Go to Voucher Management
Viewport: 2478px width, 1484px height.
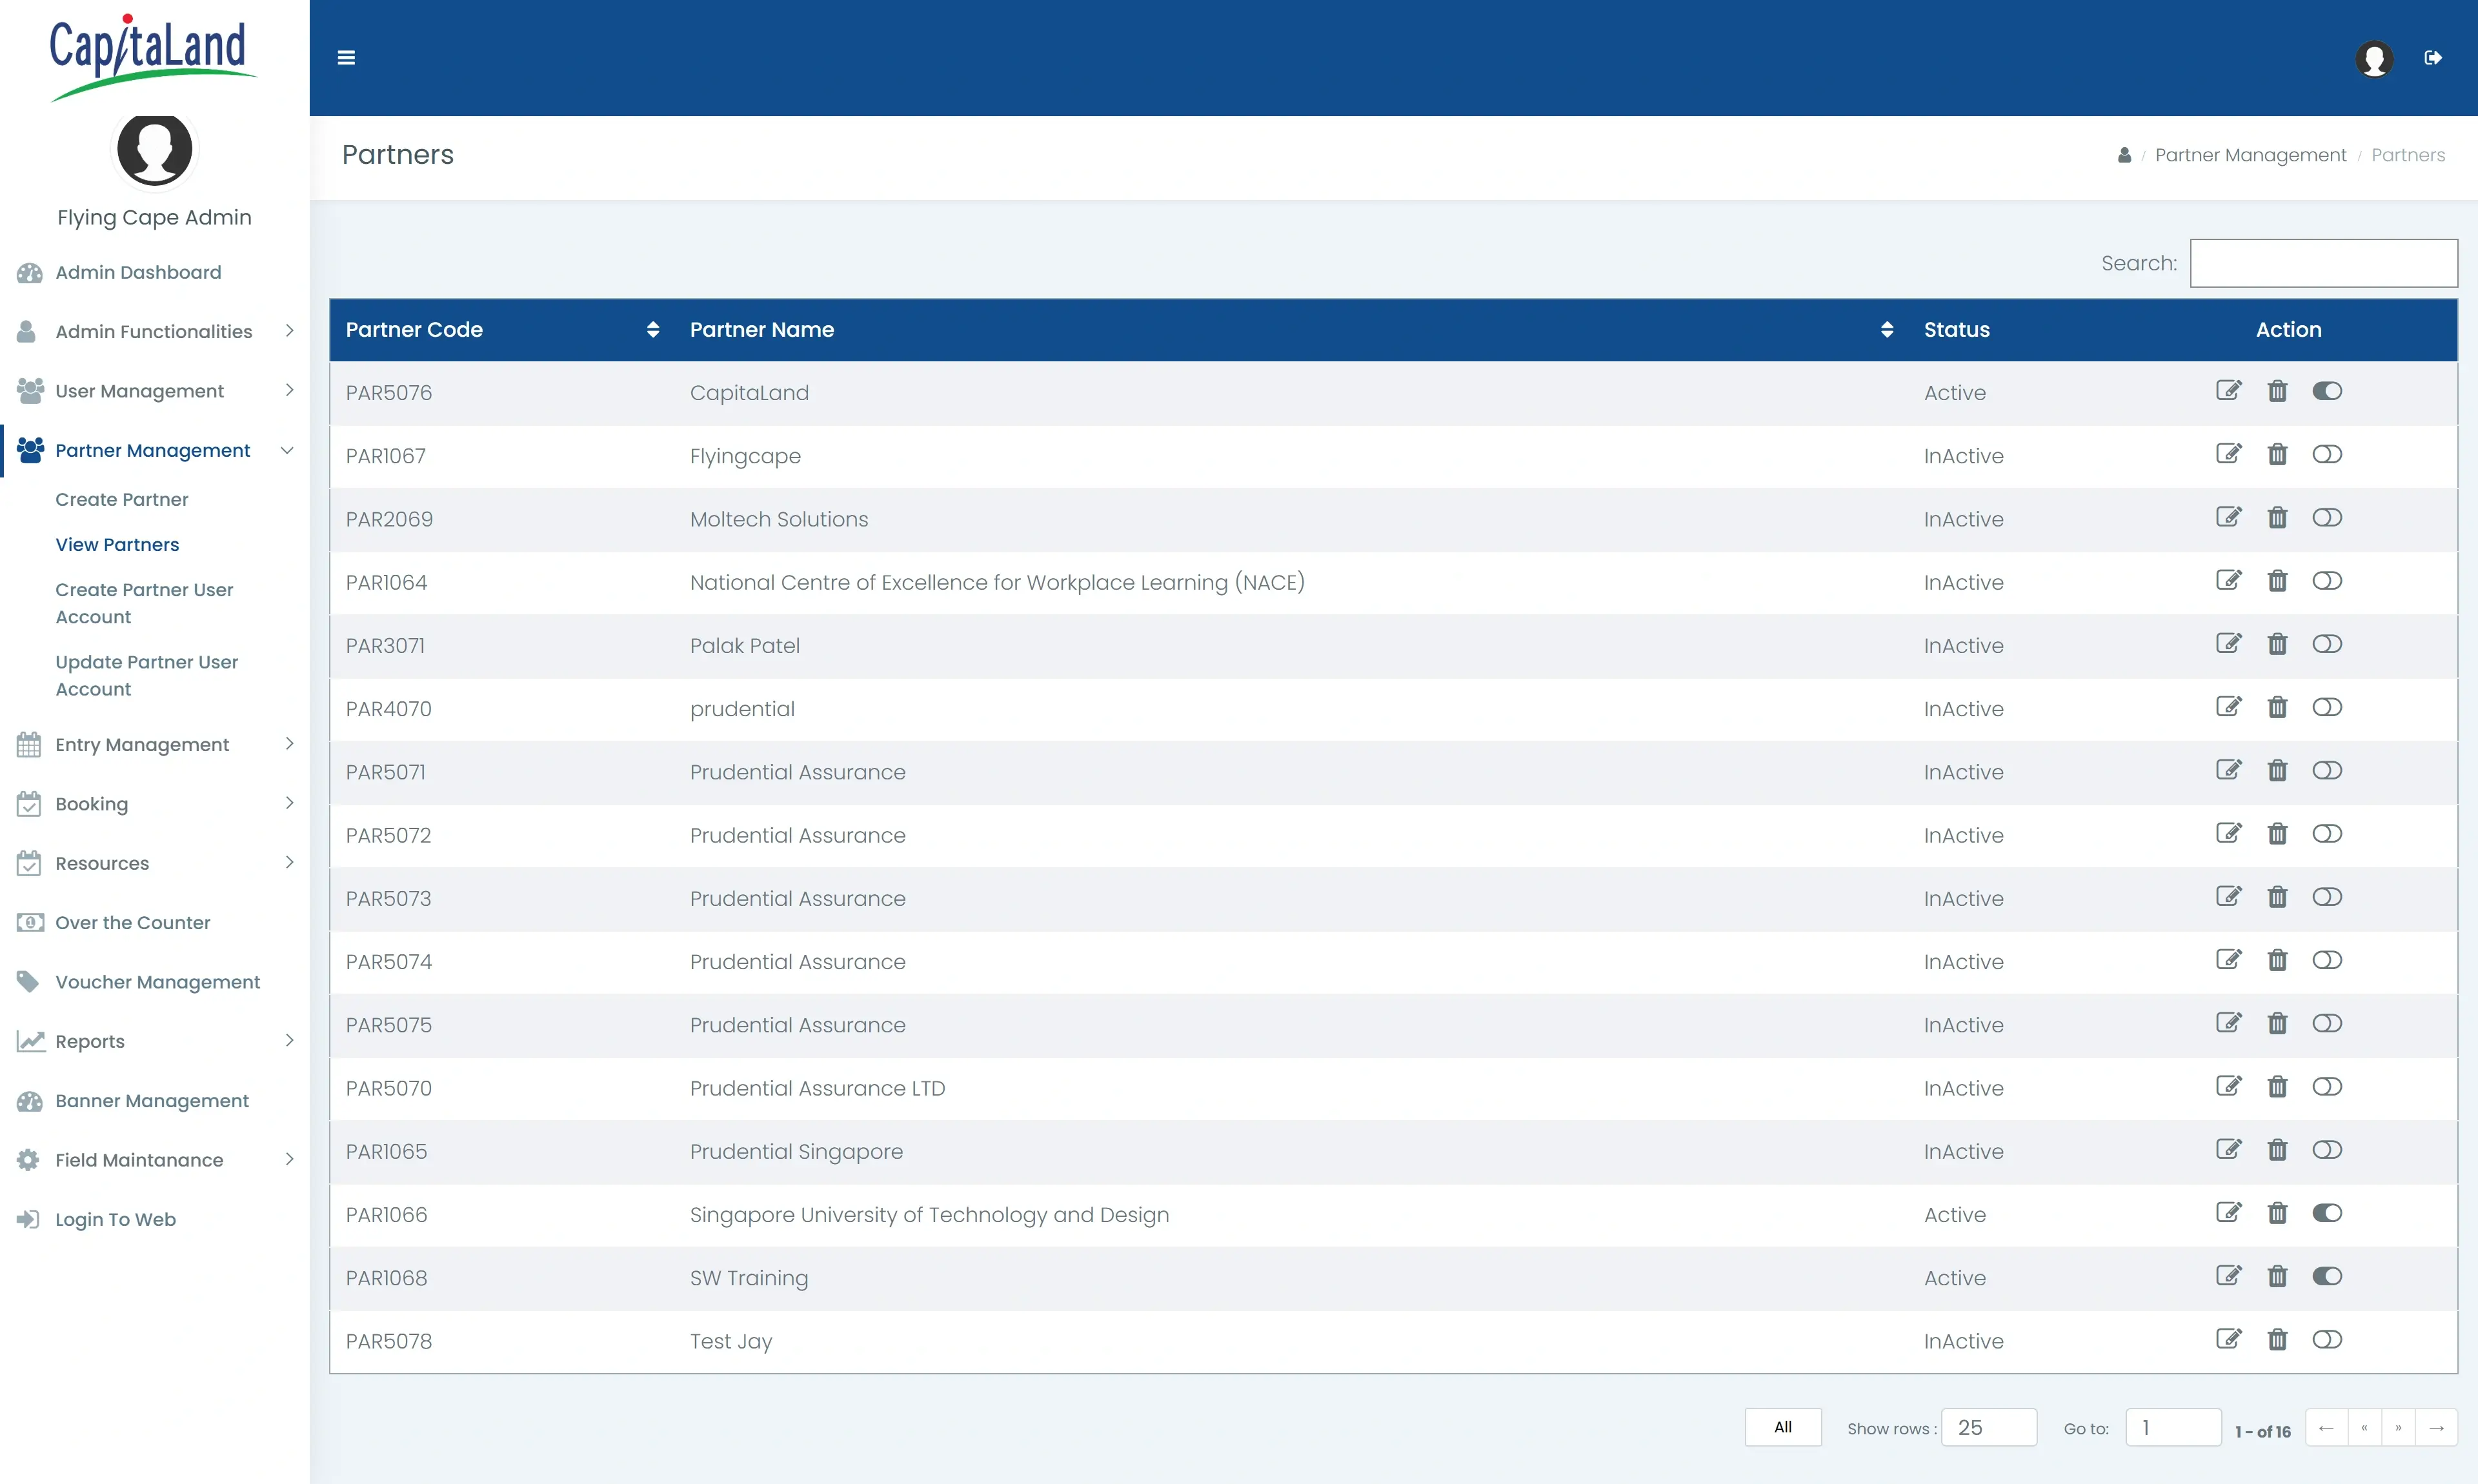(157, 982)
